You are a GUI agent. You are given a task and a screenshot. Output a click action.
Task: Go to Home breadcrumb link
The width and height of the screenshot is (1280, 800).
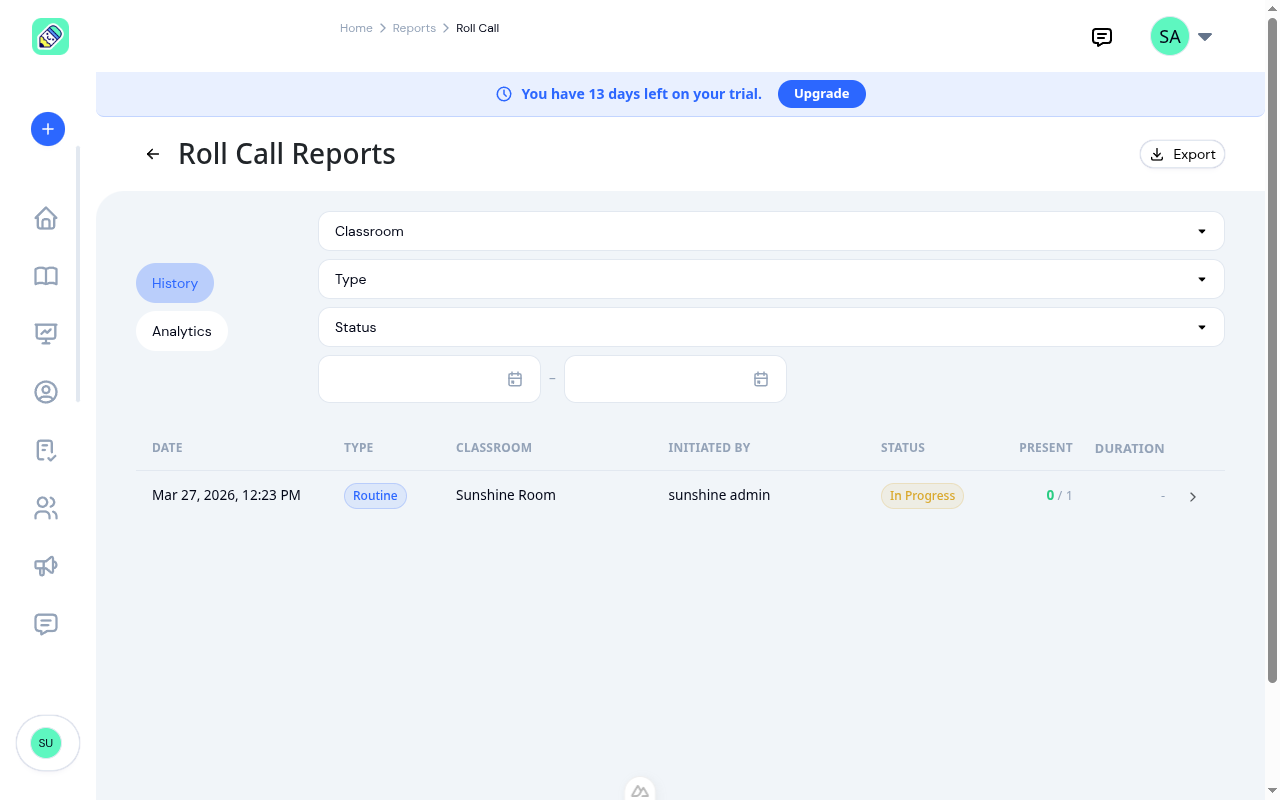point(356,28)
